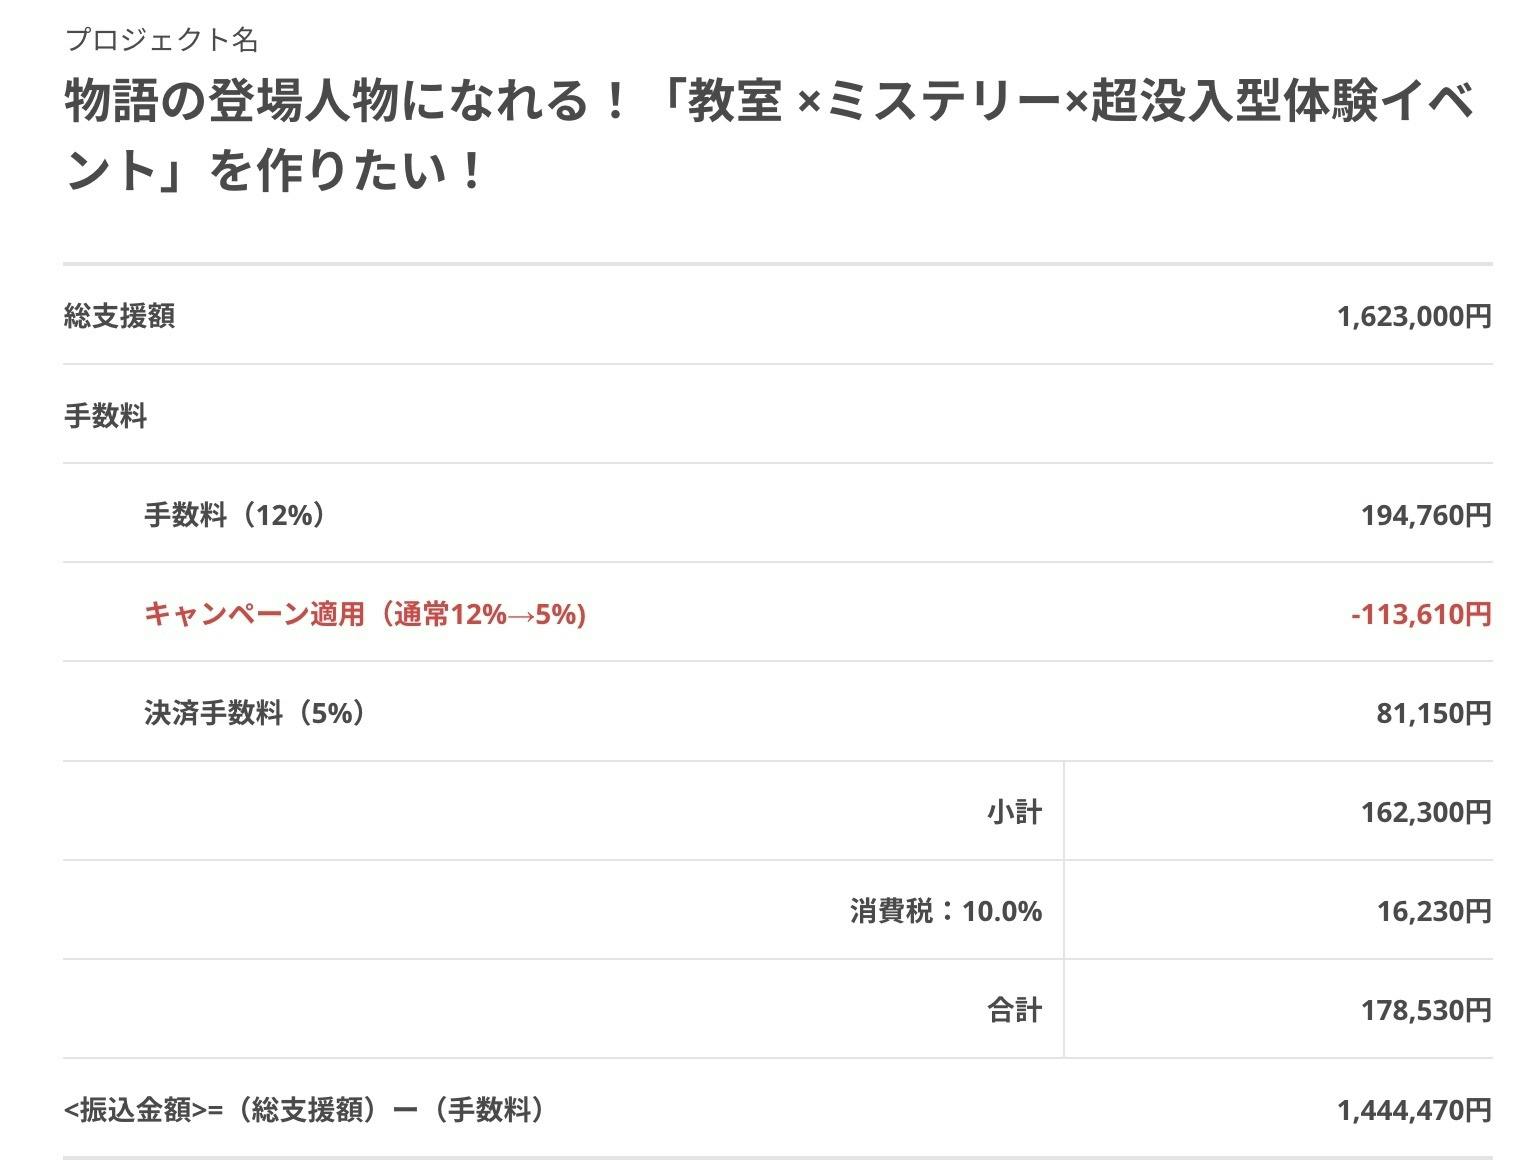Click を作りたい！ at the title's end
The image size is (1520, 1176).
point(345,172)
